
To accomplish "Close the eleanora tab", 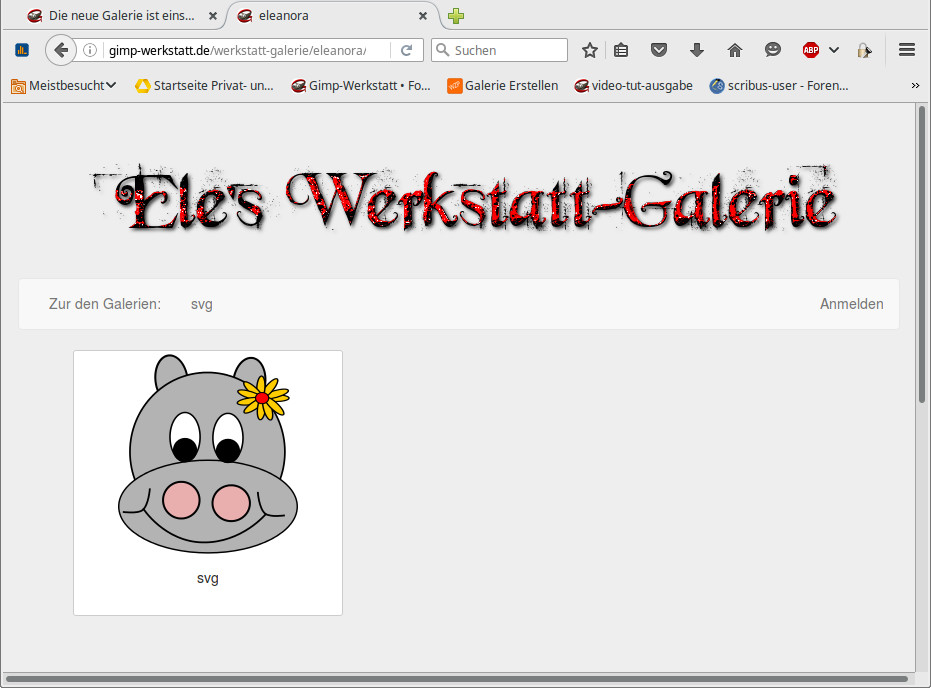I will [423, 16].
